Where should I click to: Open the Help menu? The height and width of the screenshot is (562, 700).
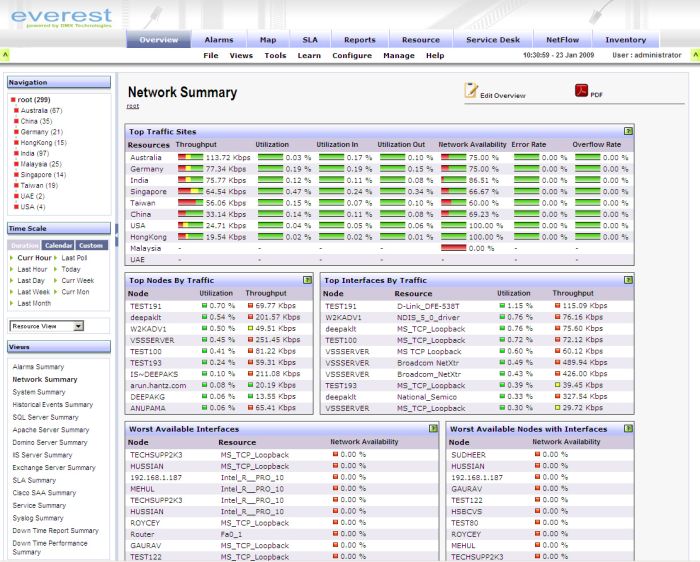[435, 55]
